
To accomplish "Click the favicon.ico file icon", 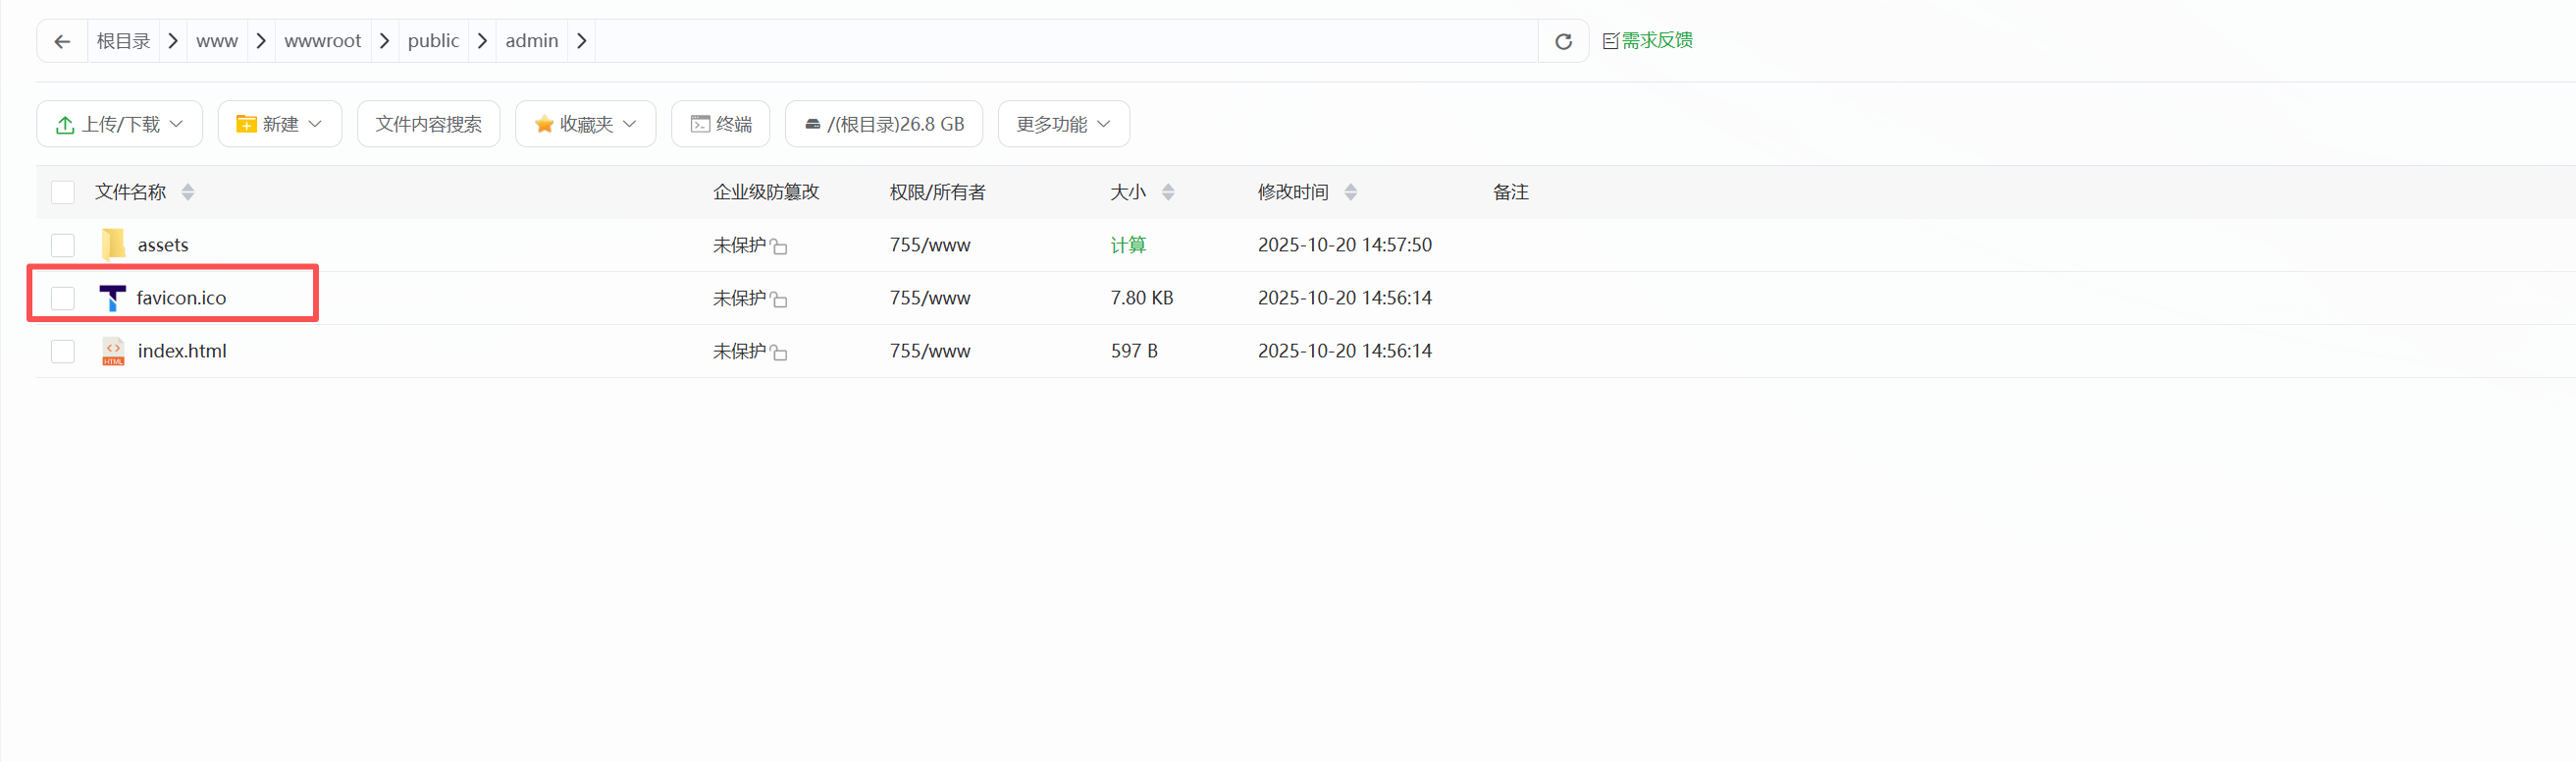I will [112, 298].
